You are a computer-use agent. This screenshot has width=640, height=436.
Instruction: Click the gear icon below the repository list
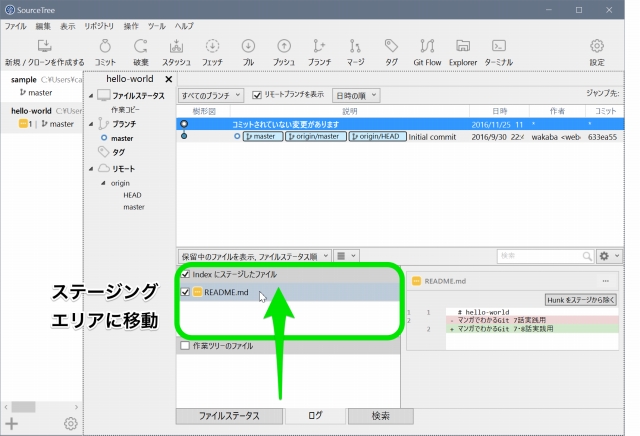71,424
